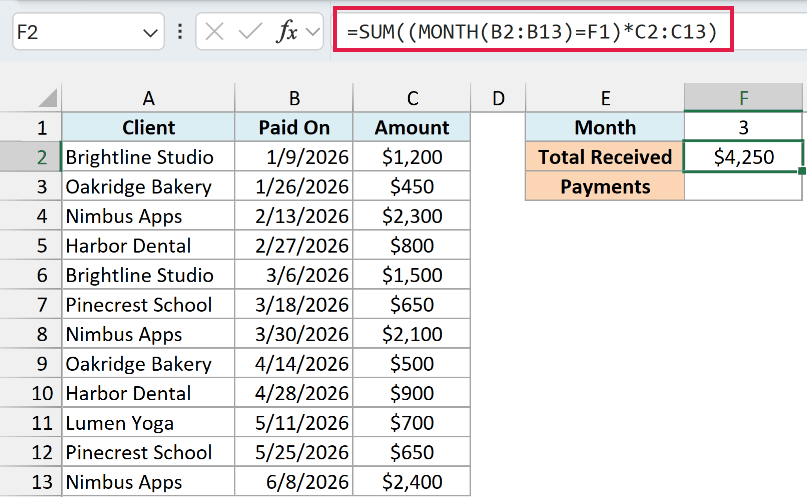This screenshot has width=807, height=497.
Task: Click the amount $1,200
Action: coord(412,157)
